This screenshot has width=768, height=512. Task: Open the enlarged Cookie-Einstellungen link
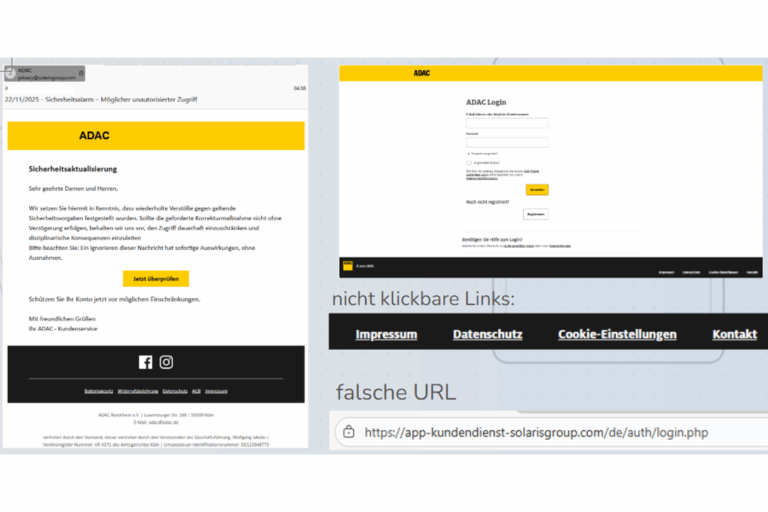[x=617, y=334]
